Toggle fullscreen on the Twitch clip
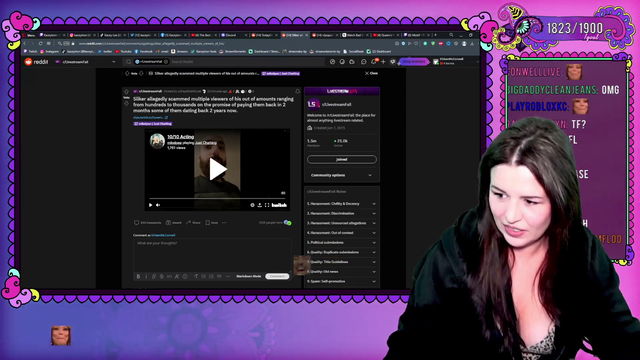640x360 pixels. click(267, 205)
